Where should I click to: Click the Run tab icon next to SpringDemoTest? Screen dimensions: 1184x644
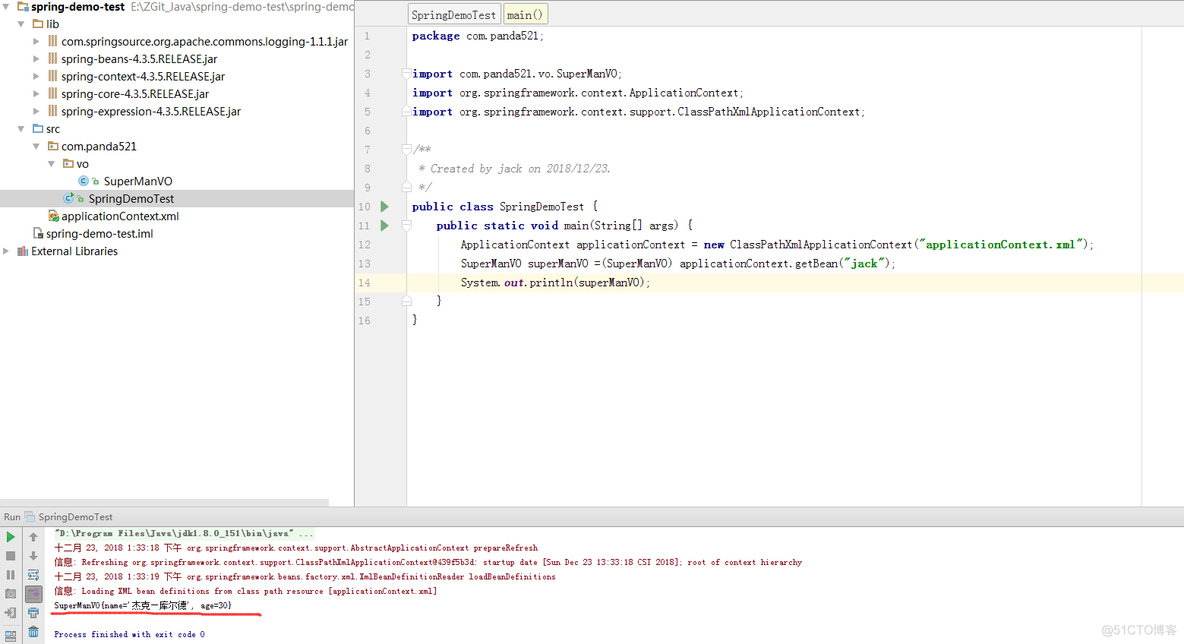point(29,516)
